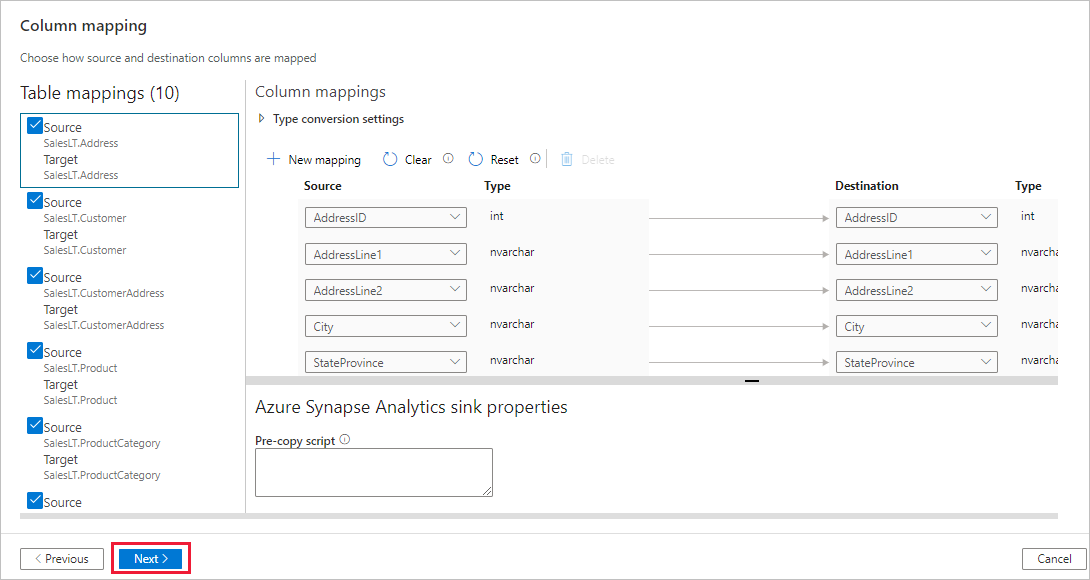Toggle the SalesLT.ProductCategory mapping checkbox

click(33, 424)
